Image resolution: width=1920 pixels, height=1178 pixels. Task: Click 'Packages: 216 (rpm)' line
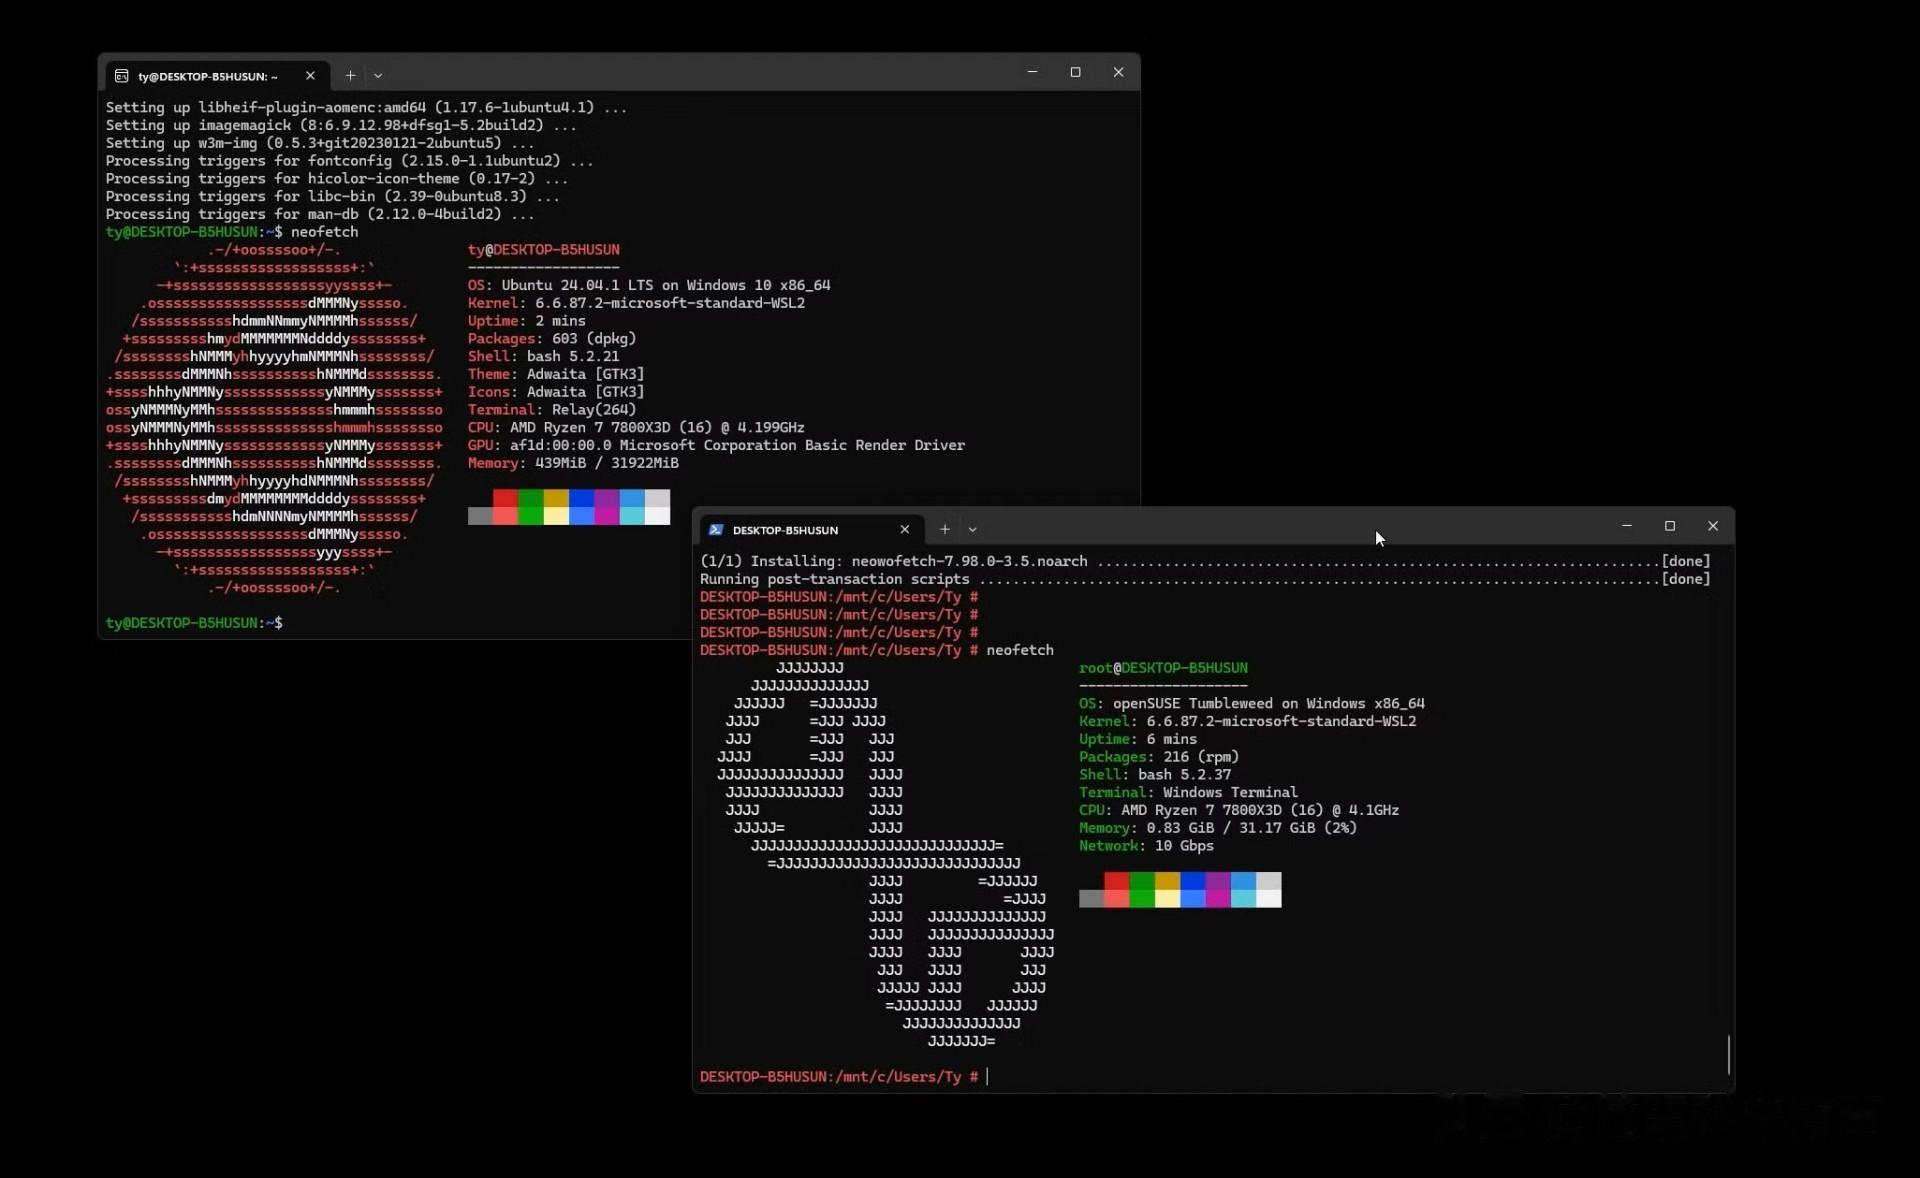click(1159, 757)
